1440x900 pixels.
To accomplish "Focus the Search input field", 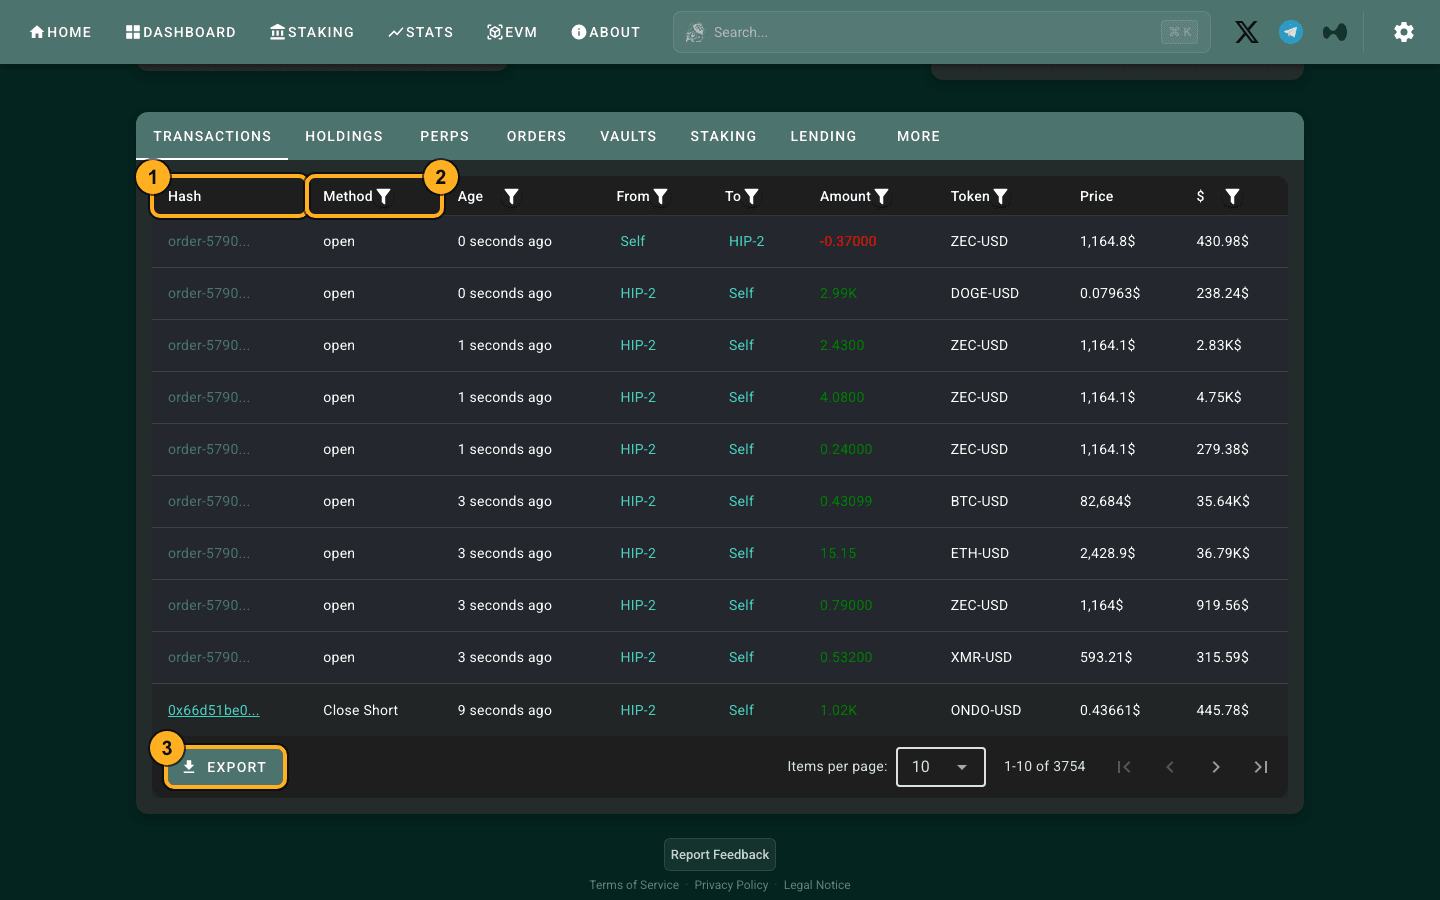I will tap(942, 32).
